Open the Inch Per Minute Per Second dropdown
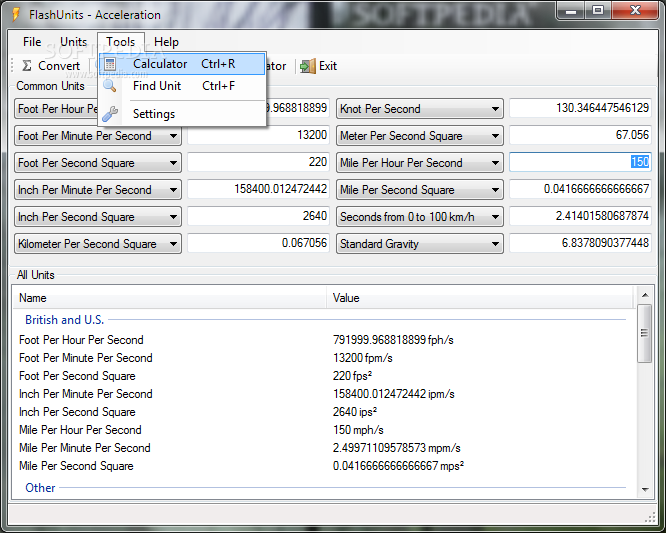 point(98,190)
